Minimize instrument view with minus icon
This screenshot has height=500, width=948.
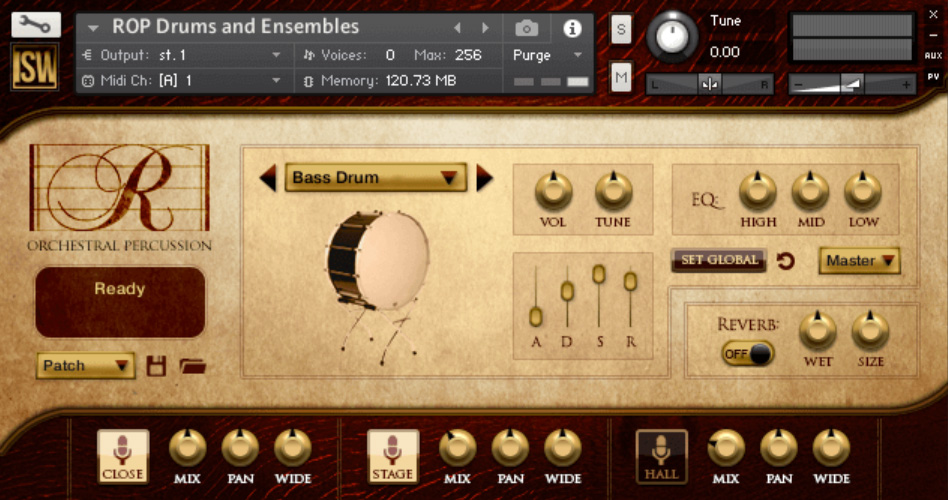[x=933, y=36]
